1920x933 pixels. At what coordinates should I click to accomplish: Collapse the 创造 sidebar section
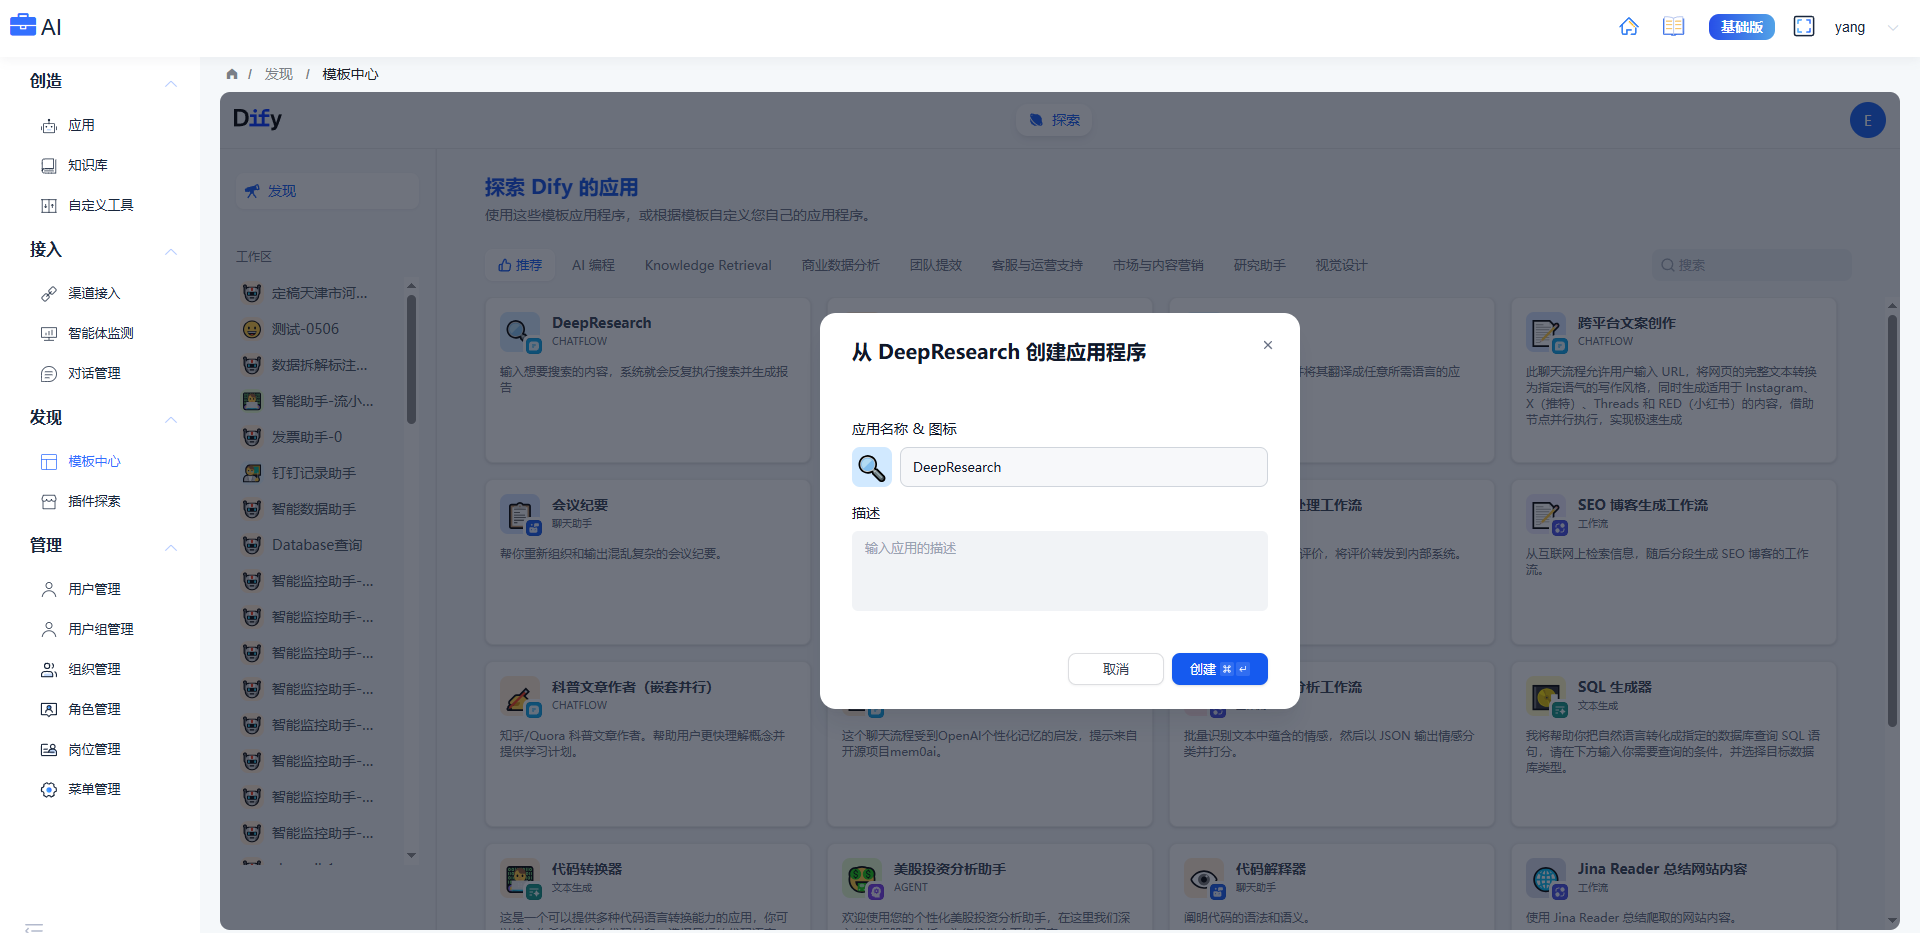coord(171,83)
